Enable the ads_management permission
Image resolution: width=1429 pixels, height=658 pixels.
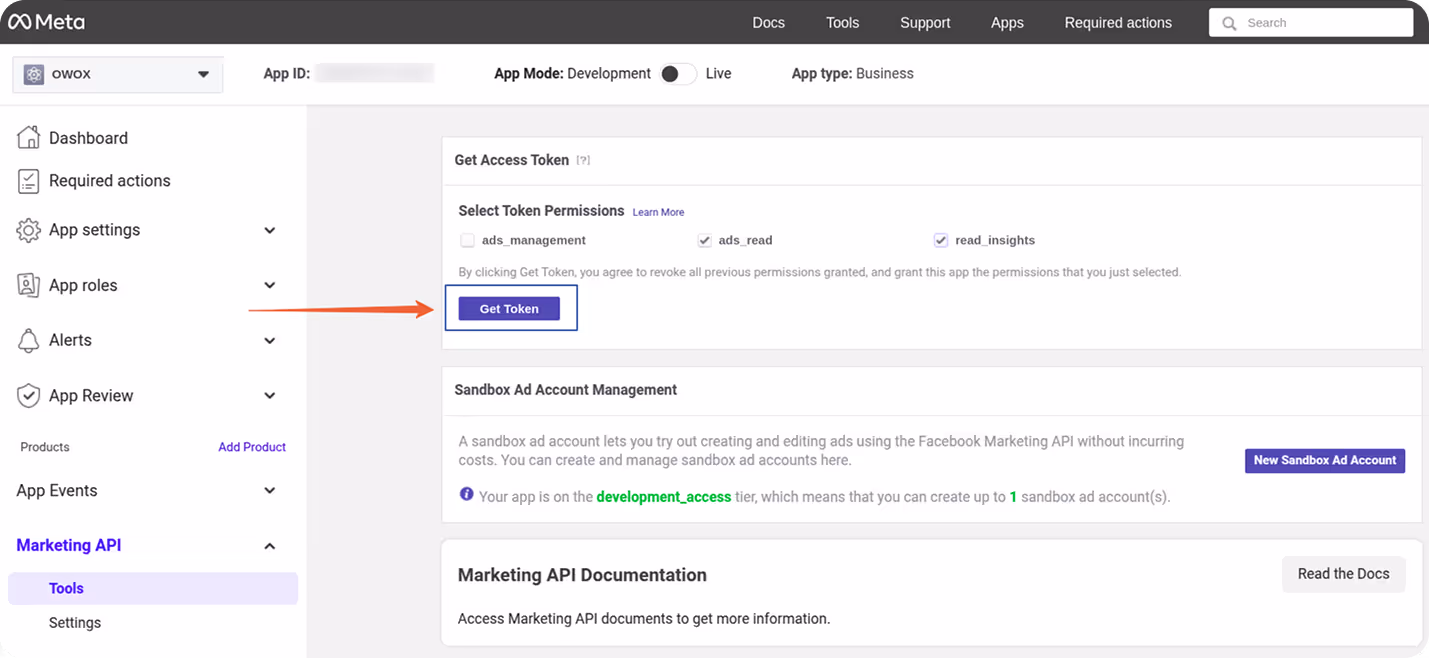point(467,240)
